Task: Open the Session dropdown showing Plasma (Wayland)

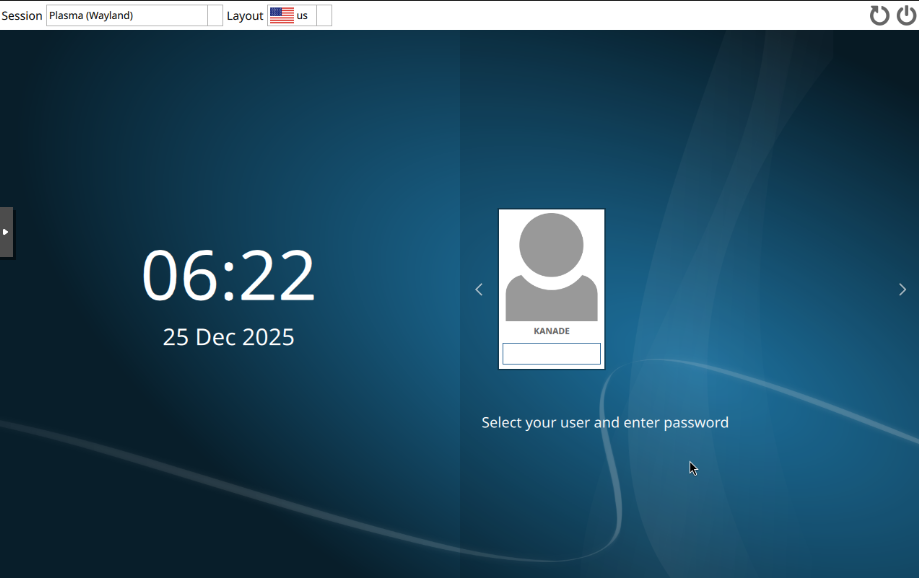Action: [x=134, y=15]
